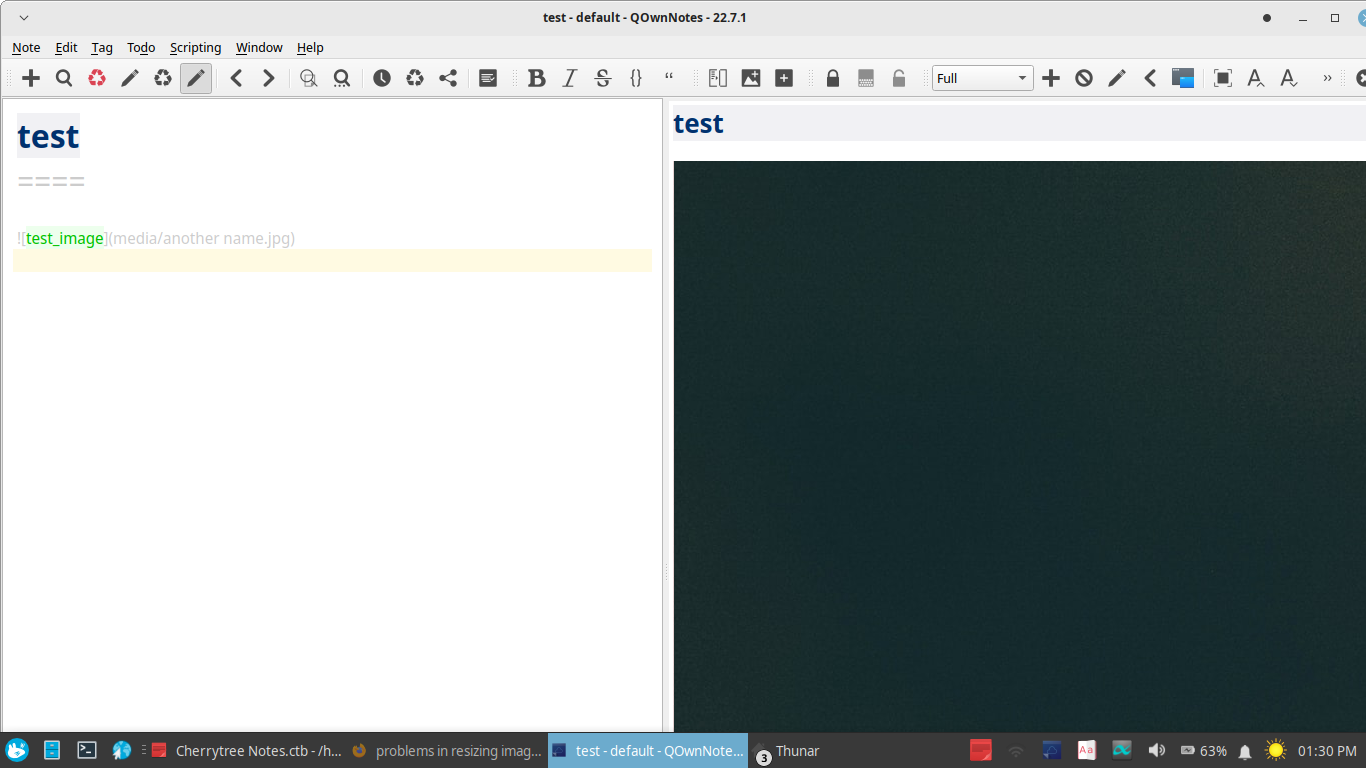Image resolution: width=1366 pixels, height=768 pixels.
Task: Open the terminal launcher in the taskbar
Action: click(x=87, y=750)
